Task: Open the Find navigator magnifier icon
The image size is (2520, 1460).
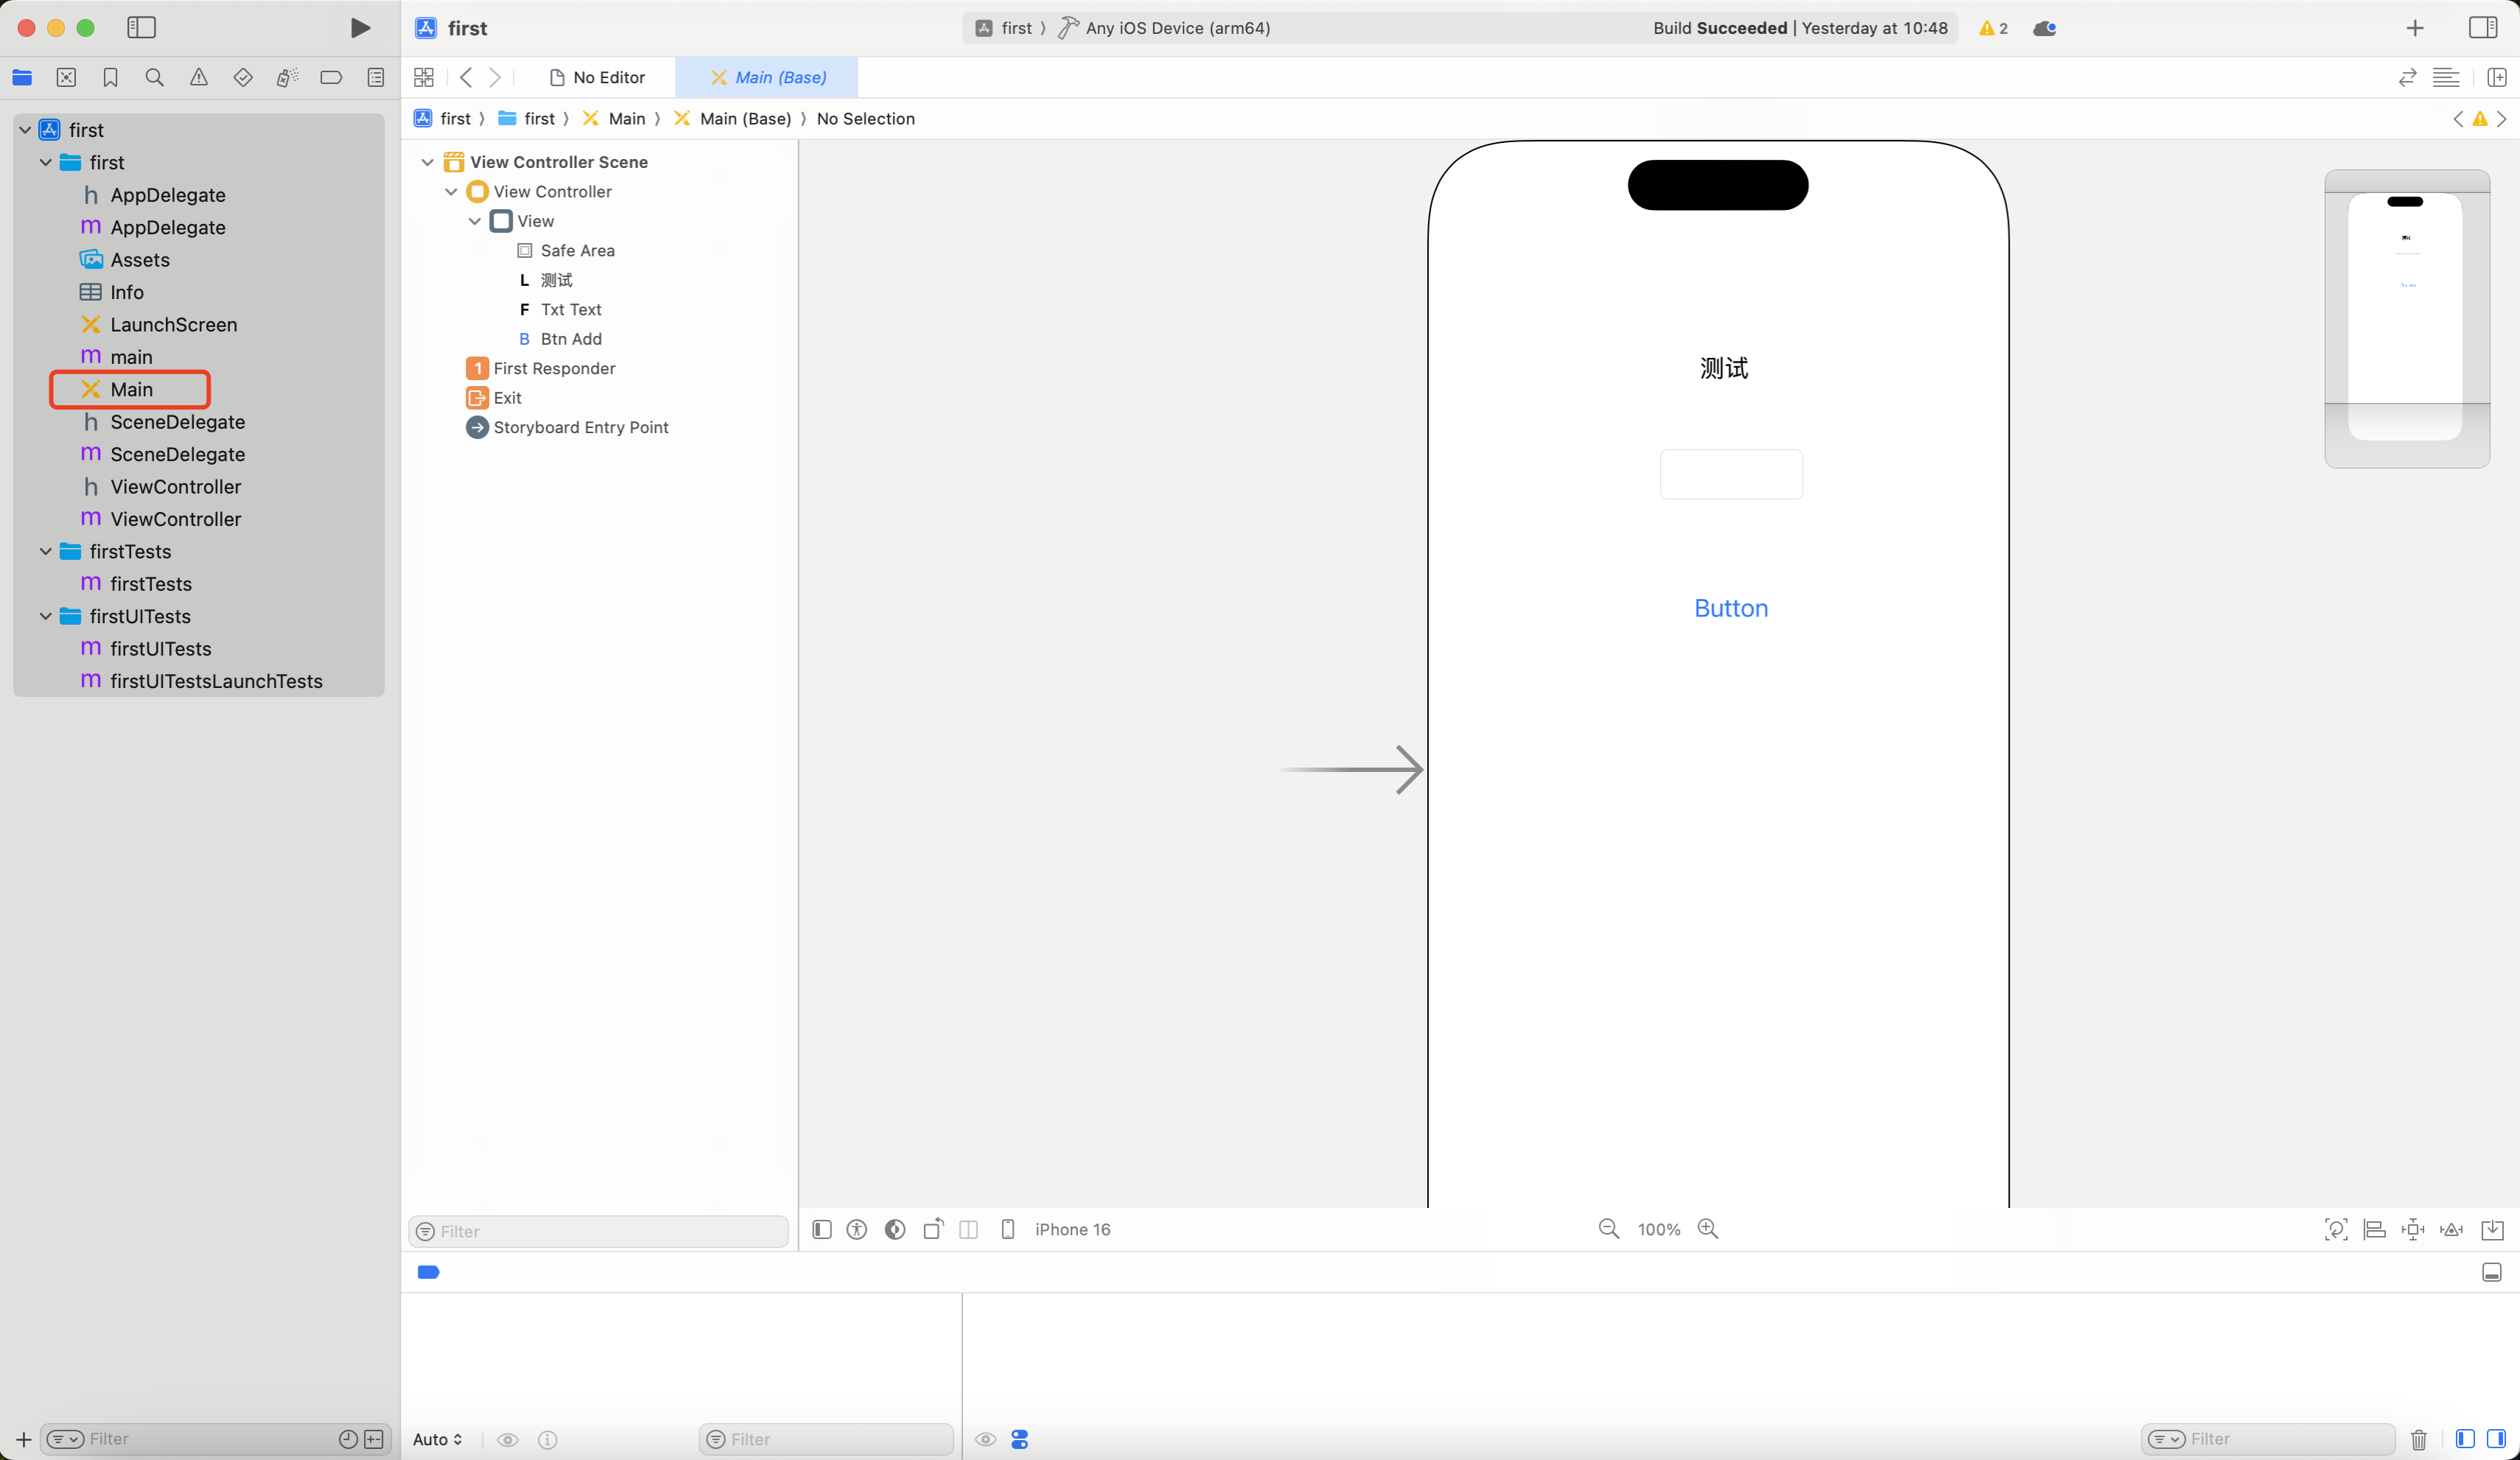Action: pos(154,77)
